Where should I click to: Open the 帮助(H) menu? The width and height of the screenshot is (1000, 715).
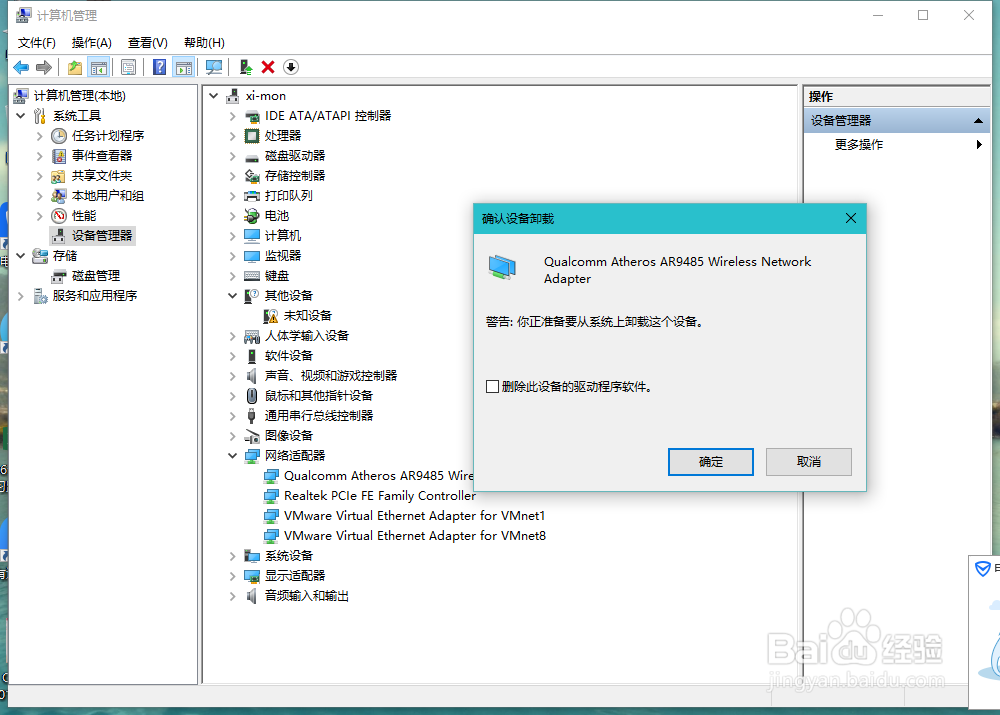point(204,43)
